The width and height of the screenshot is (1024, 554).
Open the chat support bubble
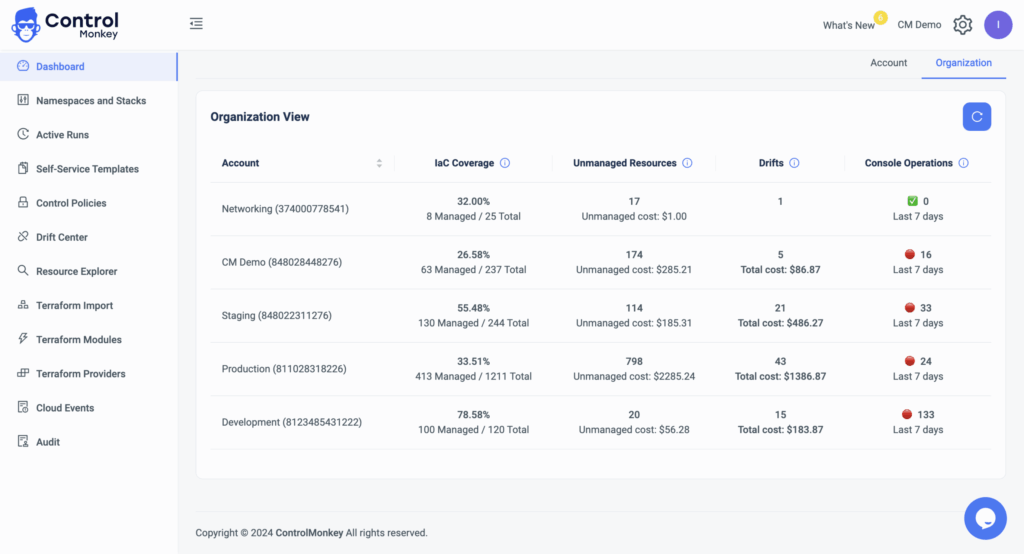tap(985, 518)
